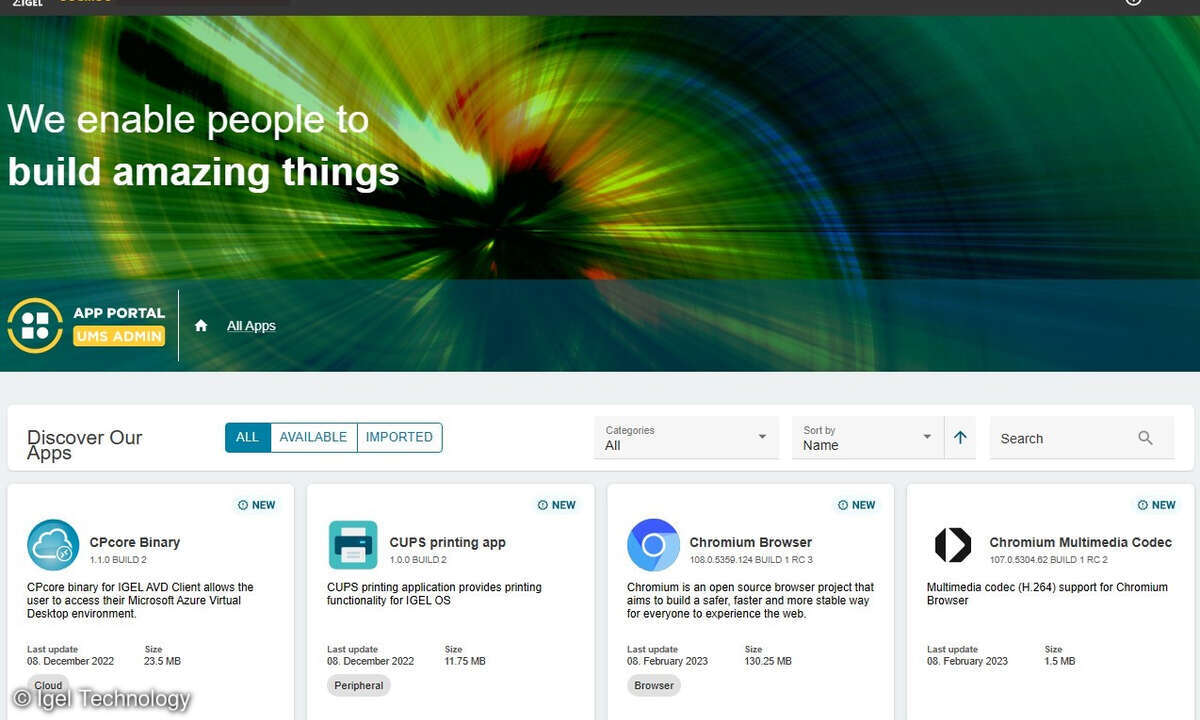Switch to the IMPORTED filter tab

399,437
